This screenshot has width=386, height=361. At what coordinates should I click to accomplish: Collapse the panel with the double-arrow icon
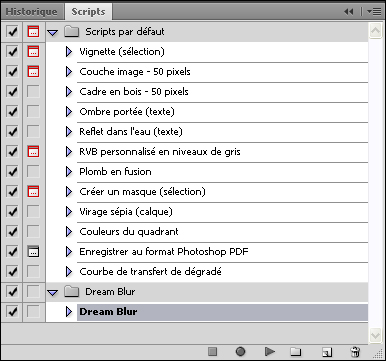click(348, 12)
